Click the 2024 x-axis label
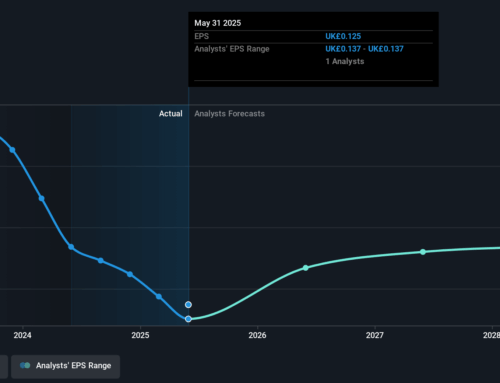This screenshot has height=383, width=500. (x=23, y=335)
